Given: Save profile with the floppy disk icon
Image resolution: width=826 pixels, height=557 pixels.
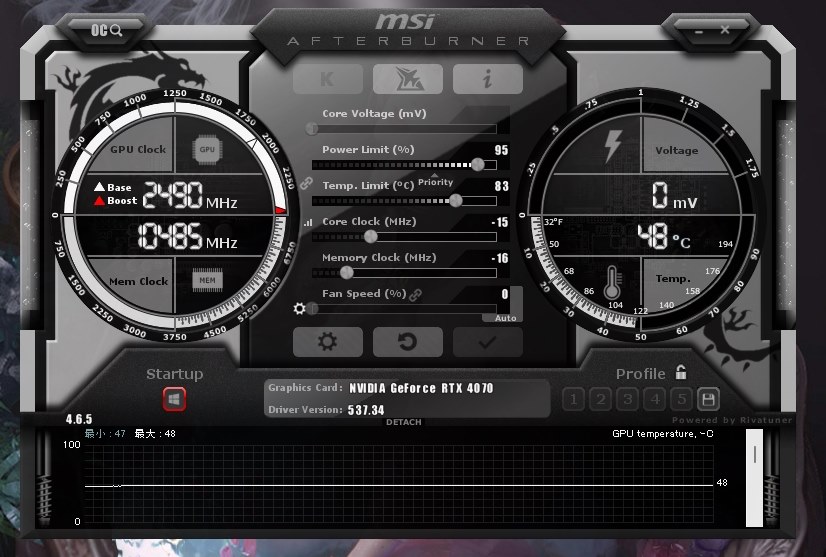Looking at the screenshot, I should [x=709, y=399].
